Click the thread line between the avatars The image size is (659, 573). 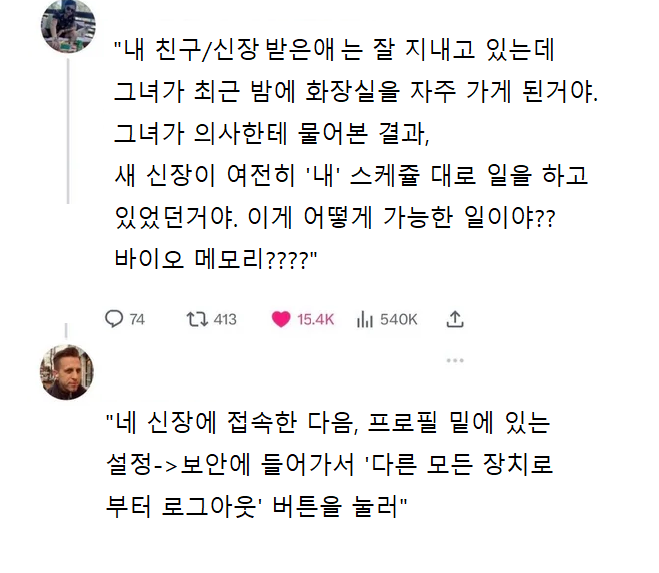click(68, 180)
